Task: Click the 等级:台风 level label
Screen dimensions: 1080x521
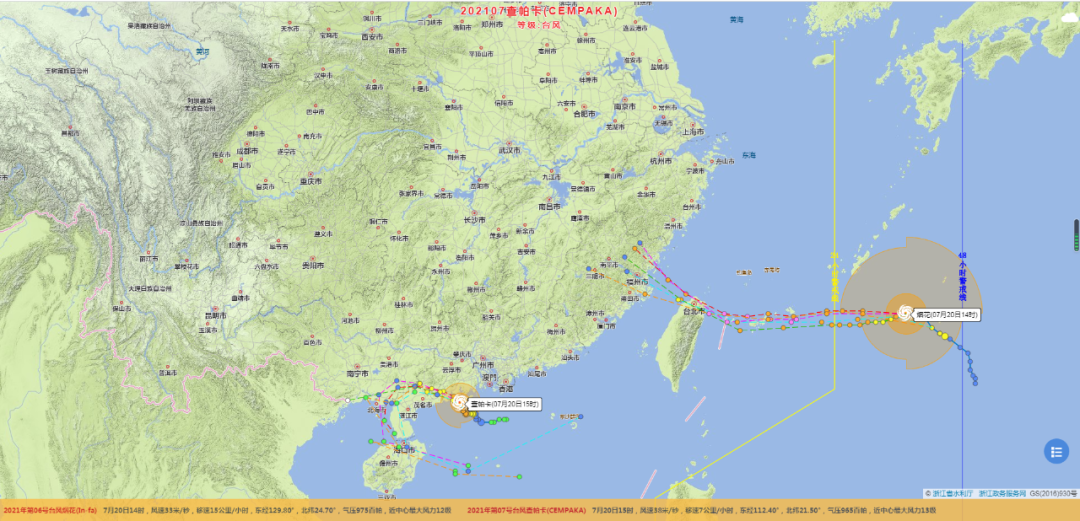Action: pos(539,25)
